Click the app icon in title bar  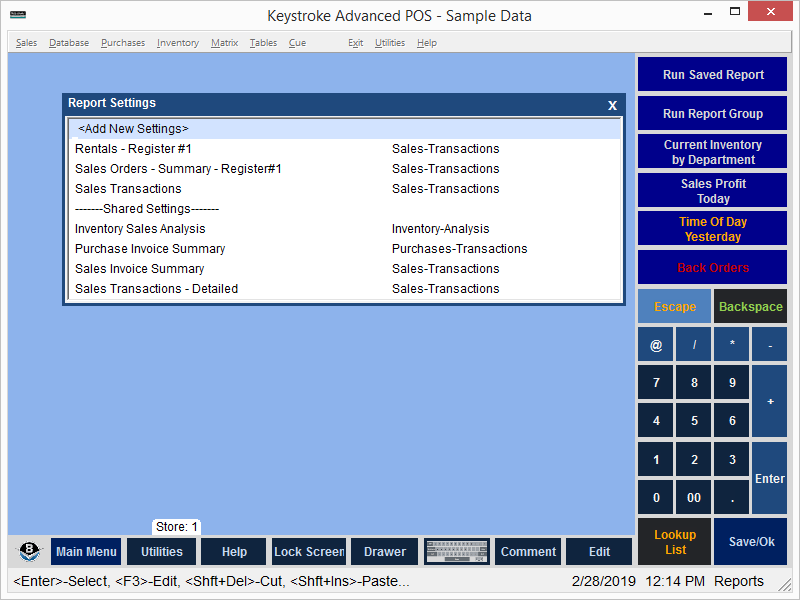(x=18, y=16)
